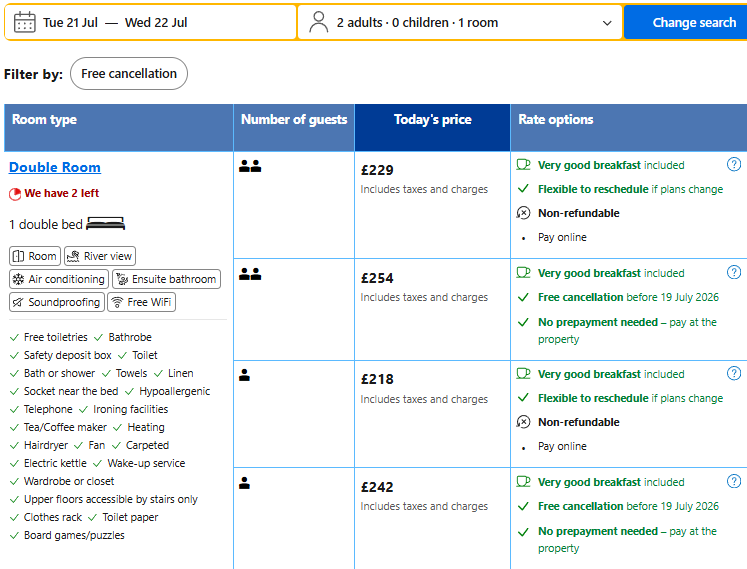Click the Rate options column header
This screenshot has height=569, width=747.
point(629,128)
